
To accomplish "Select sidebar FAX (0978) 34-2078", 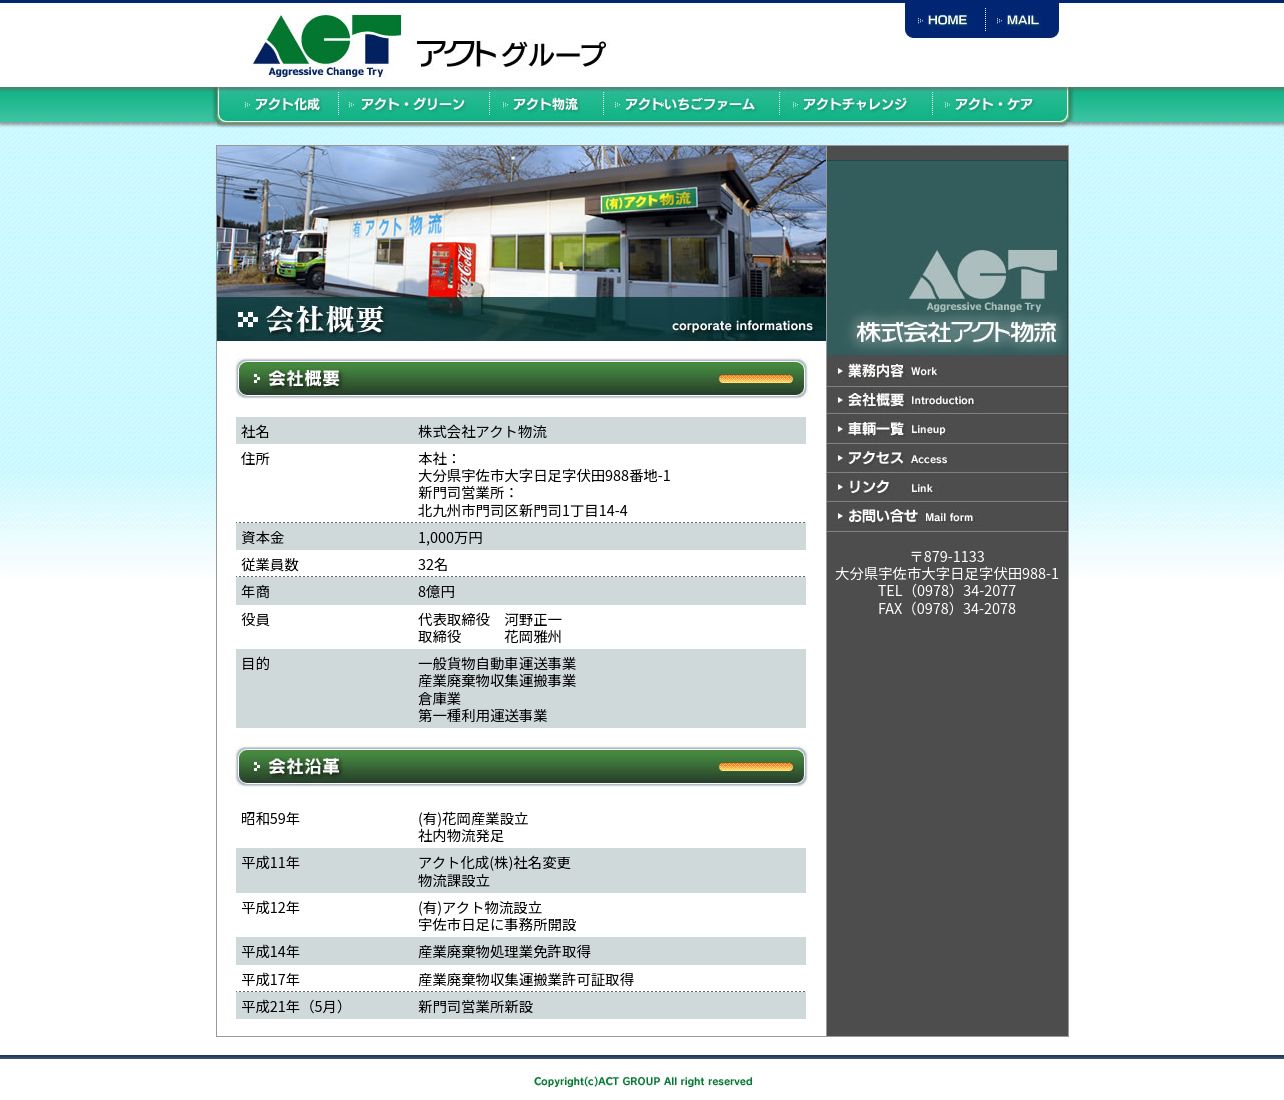I will pyautogui.click(x=947, y=609).
